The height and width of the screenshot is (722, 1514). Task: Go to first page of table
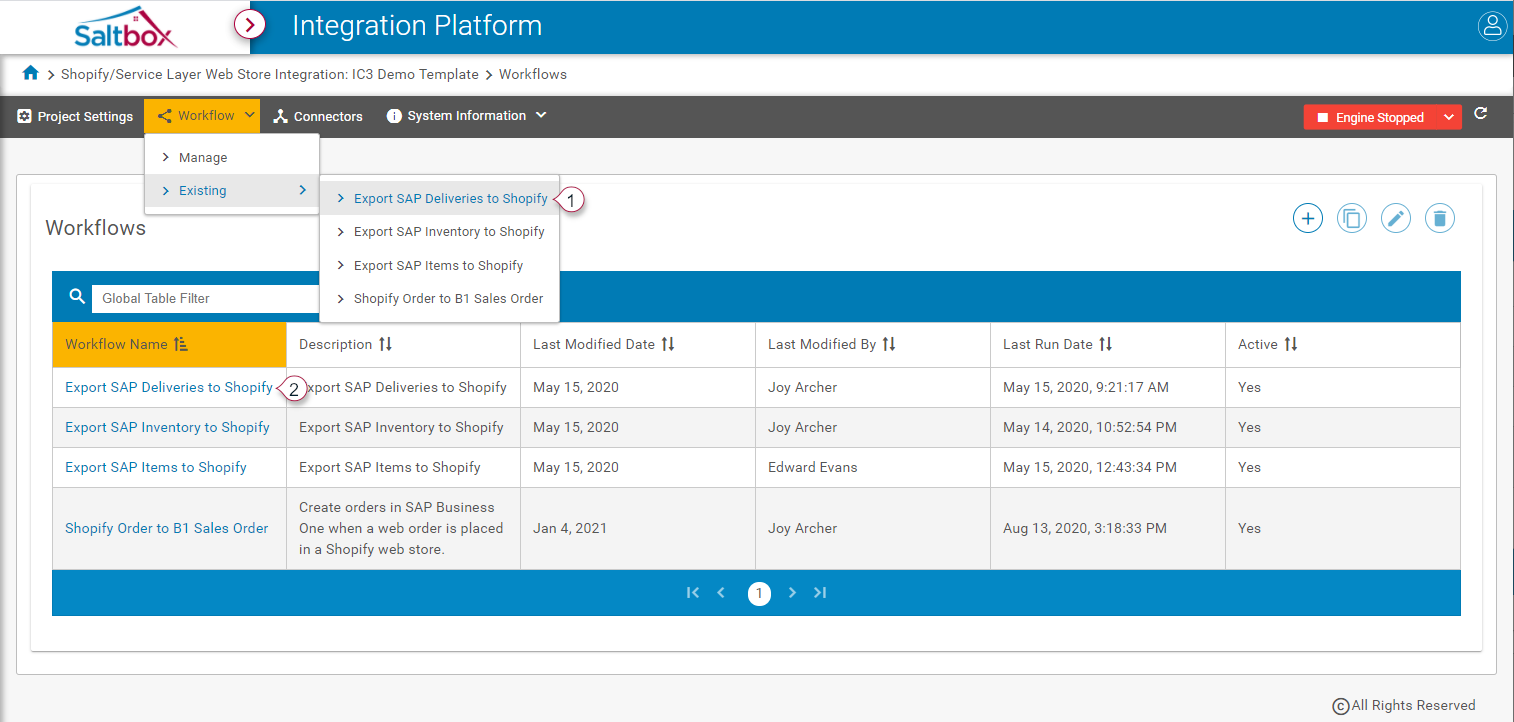coord(693,593)
